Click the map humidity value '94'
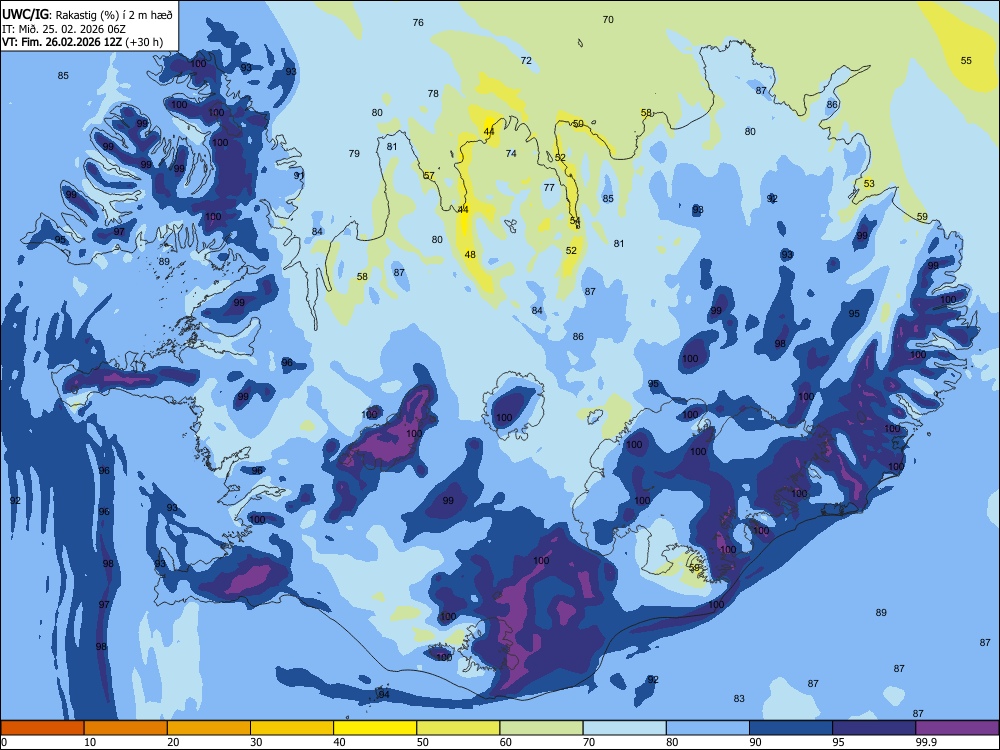The width and height of the screenshot is (1000, 750). pos(384,694)
